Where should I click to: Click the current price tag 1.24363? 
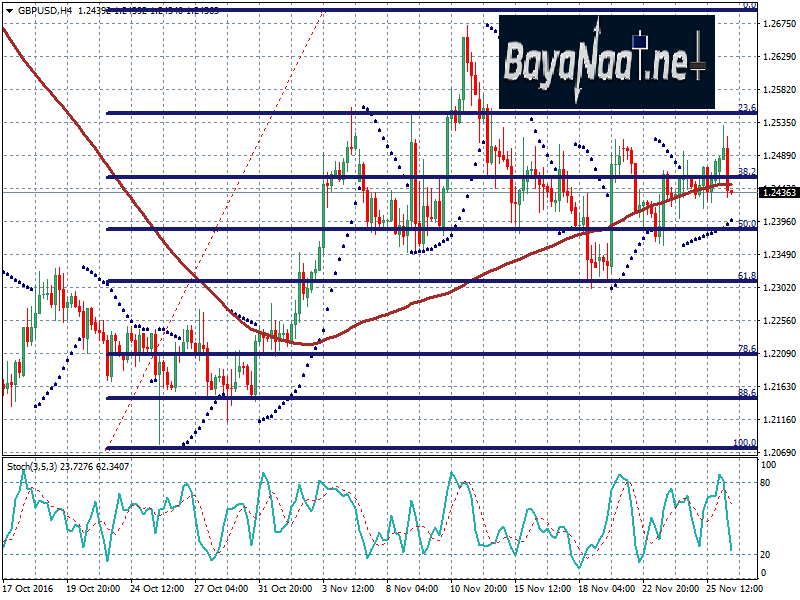pyautogui.click(x=778, y=192)
